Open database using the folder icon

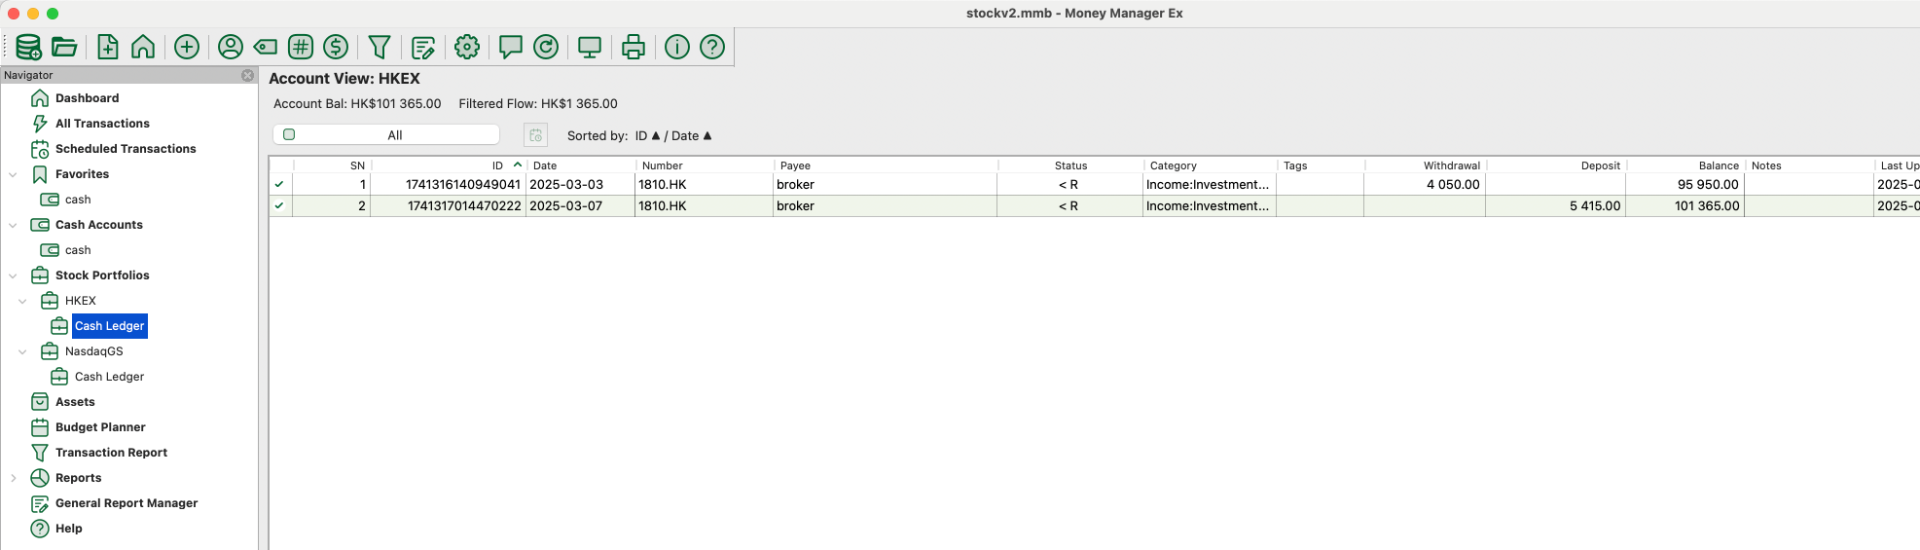(64, 47)
